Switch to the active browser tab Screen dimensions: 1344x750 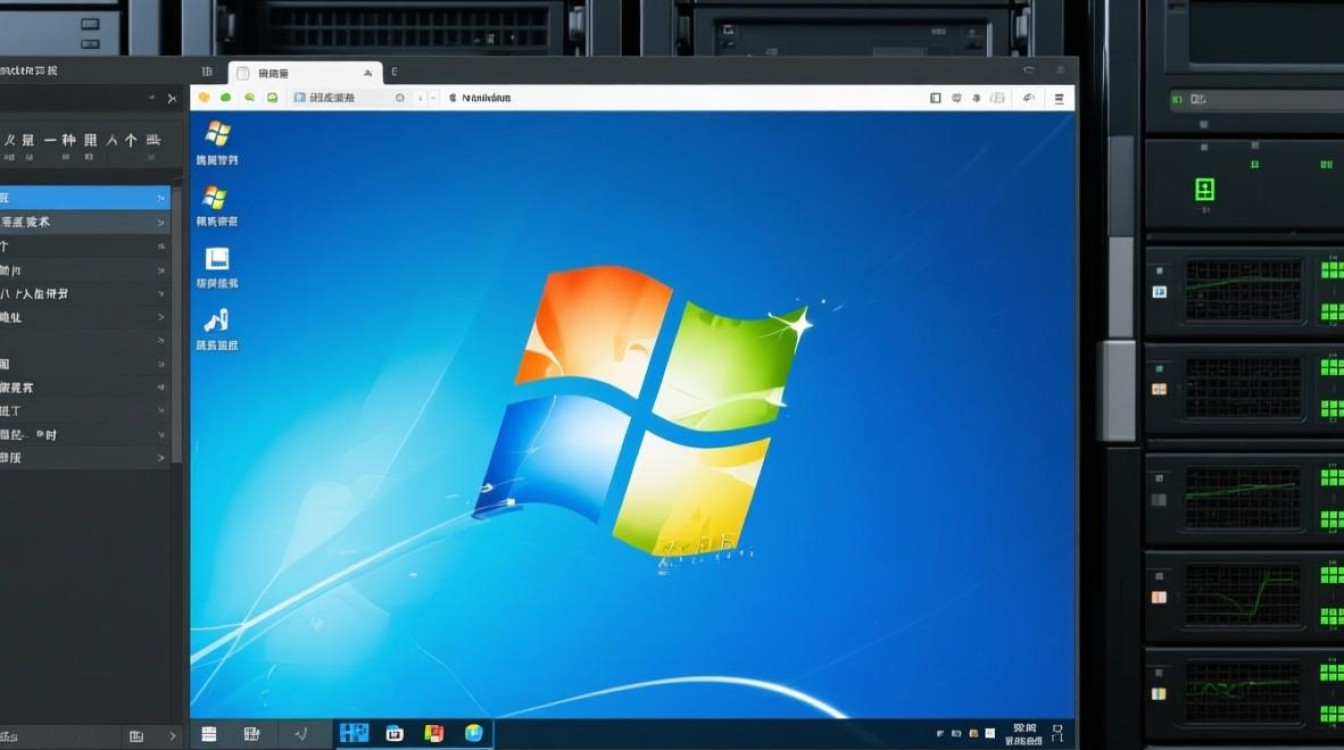coord(300,72)
